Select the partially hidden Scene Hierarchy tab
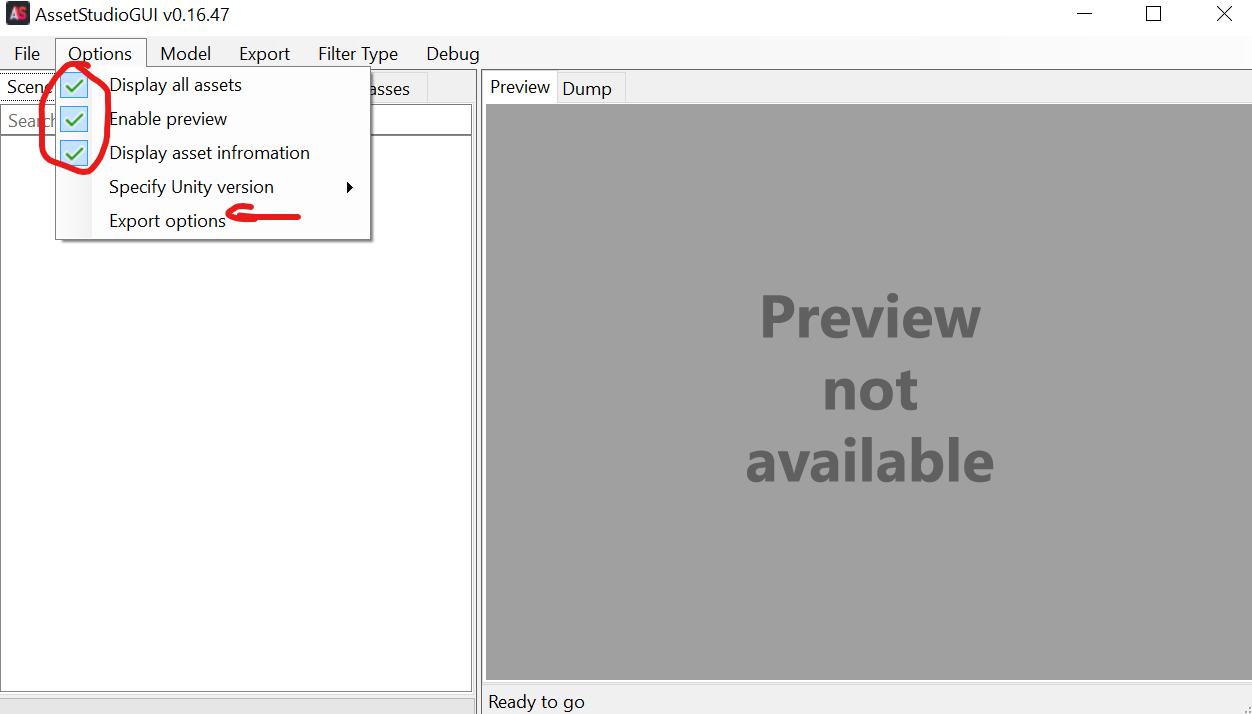 29,87
